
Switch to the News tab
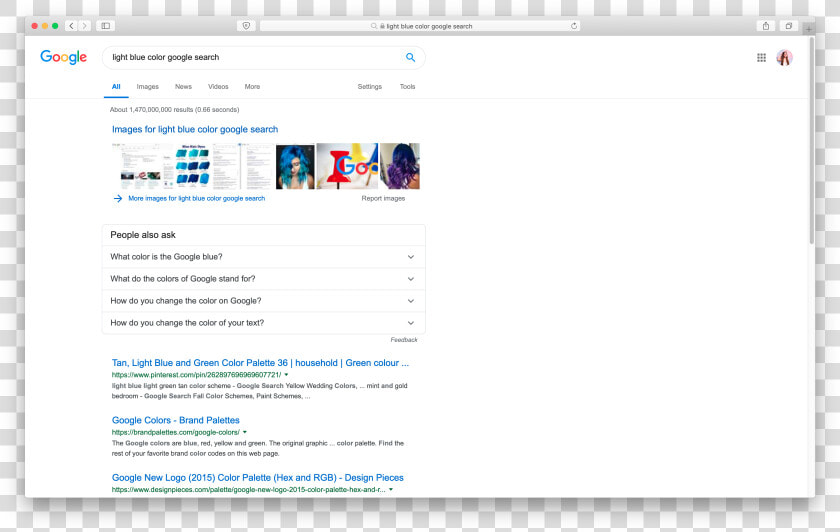[183, 87]
